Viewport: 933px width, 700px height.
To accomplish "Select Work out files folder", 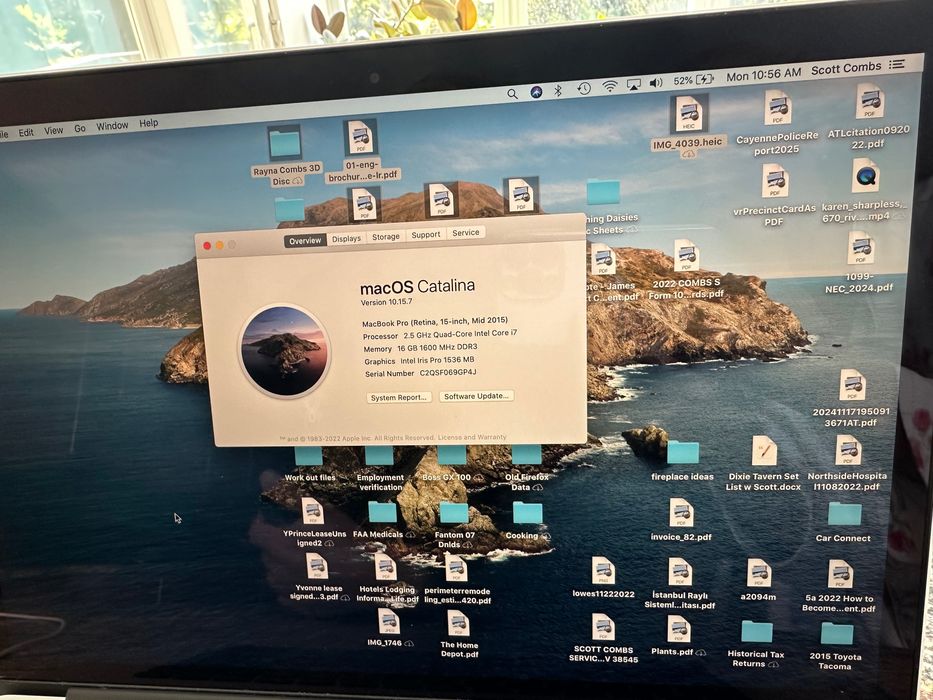I will pyautogui.click(x=309, y=456).
